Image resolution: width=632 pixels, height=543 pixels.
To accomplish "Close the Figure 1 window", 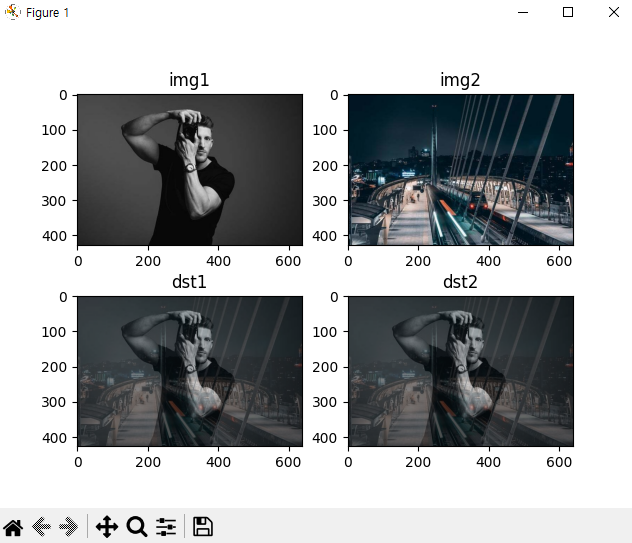I will [x=613, y=12].
